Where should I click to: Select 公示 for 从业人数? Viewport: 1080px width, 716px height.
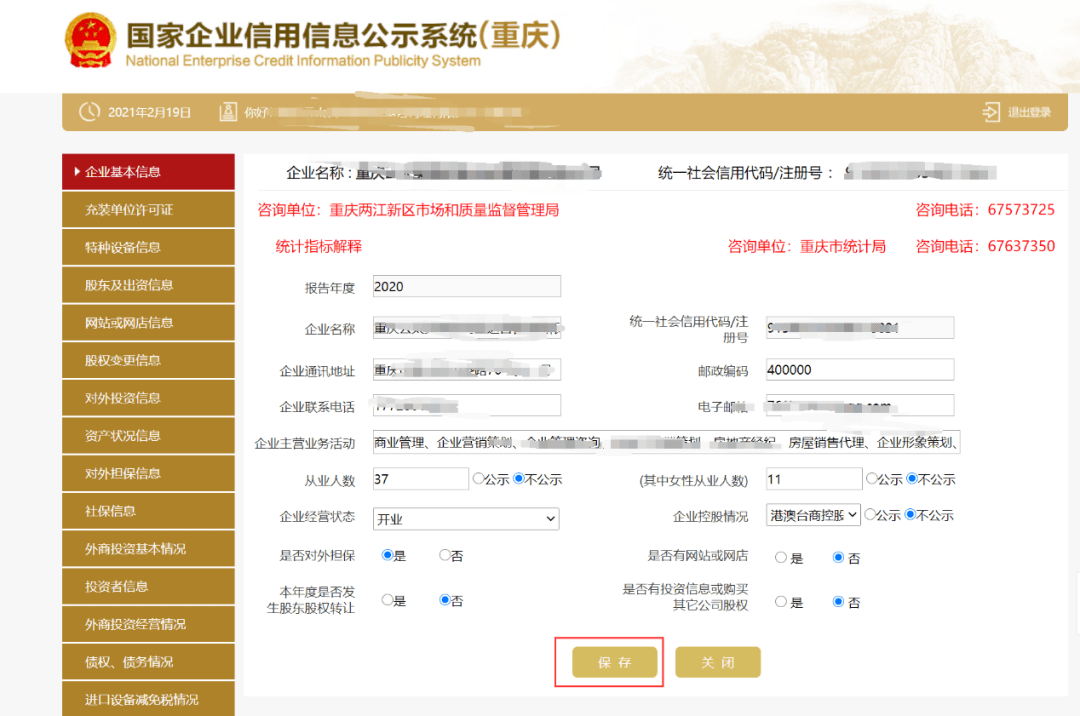coord(479,478)
